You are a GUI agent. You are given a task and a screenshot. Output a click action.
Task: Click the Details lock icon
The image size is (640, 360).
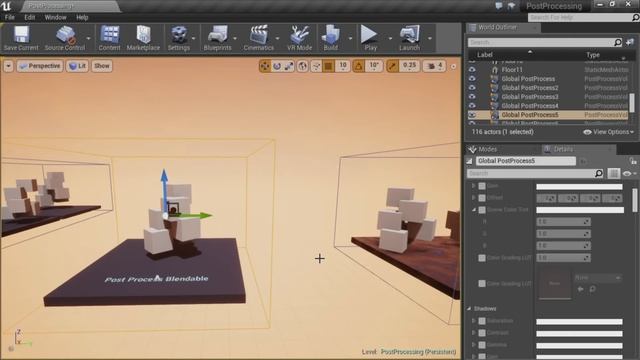(633, 161)
